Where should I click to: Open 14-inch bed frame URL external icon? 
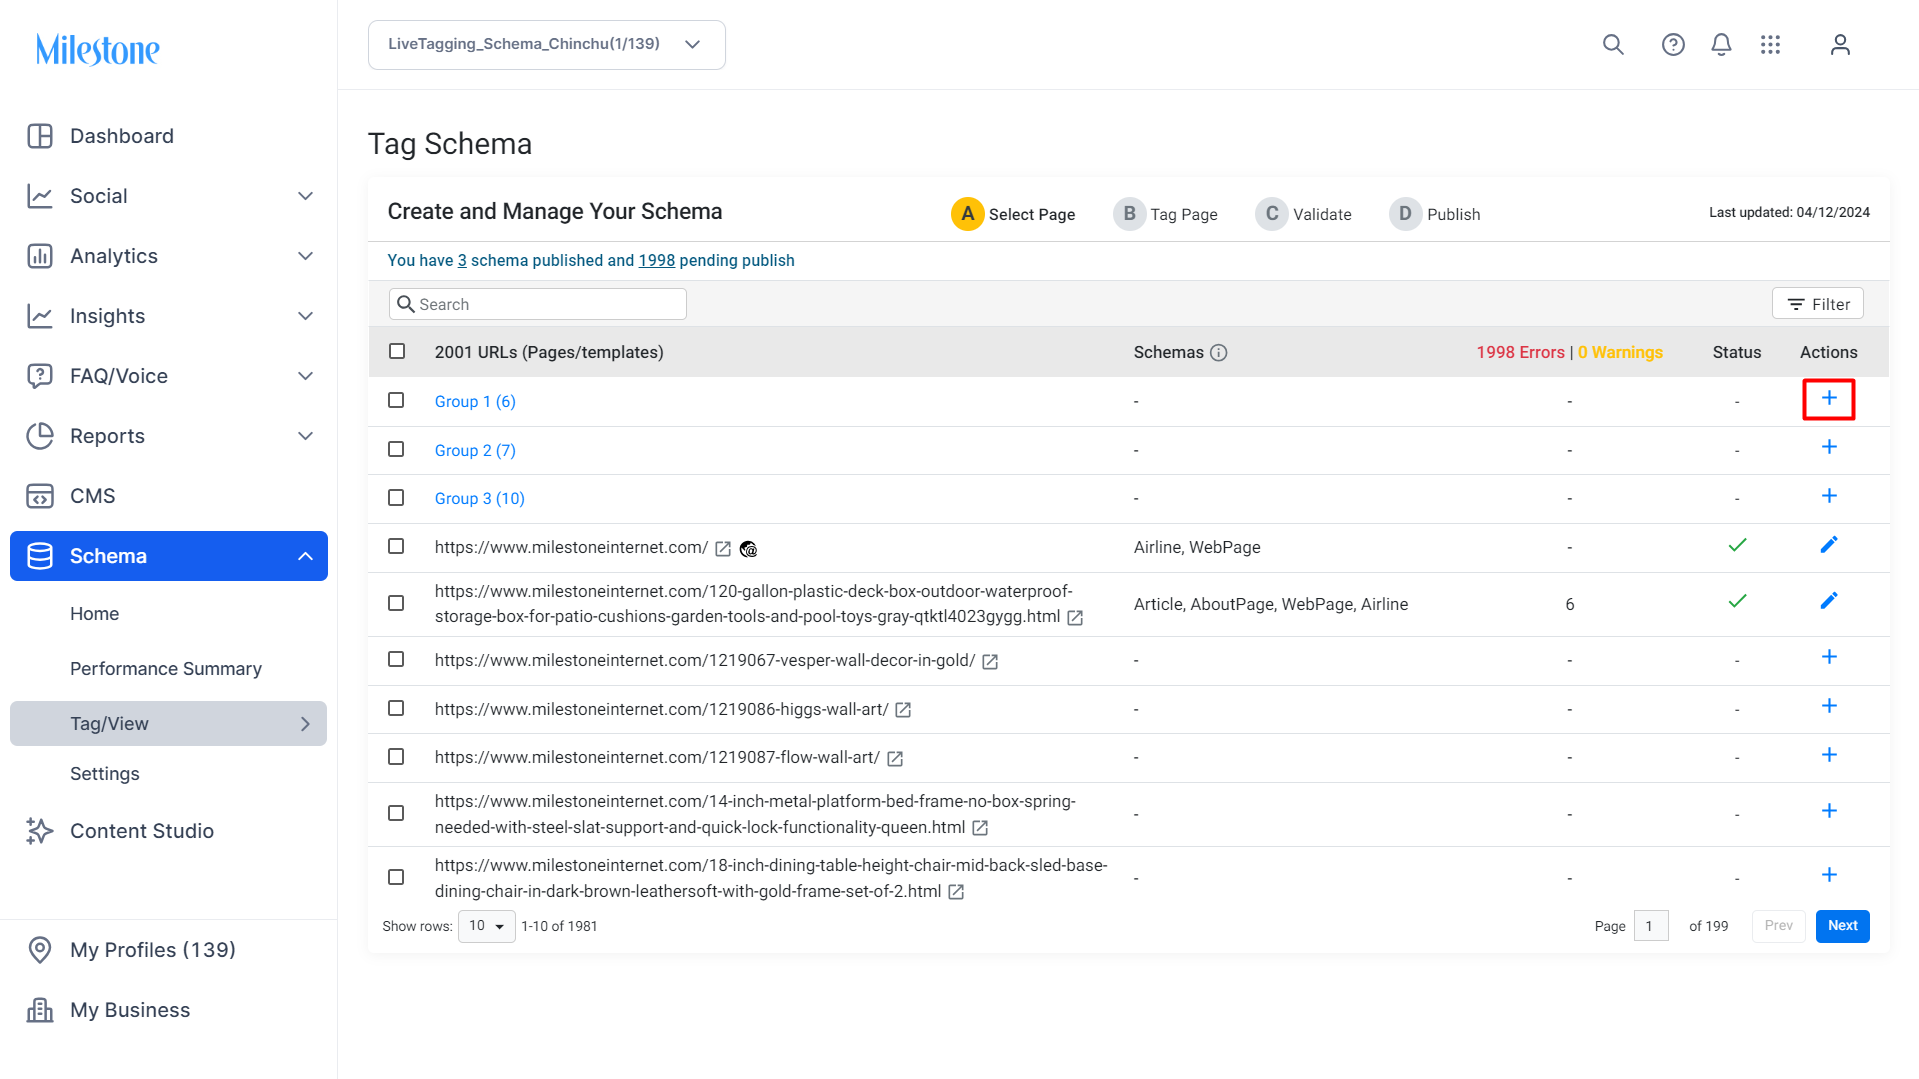click(980, 828)
